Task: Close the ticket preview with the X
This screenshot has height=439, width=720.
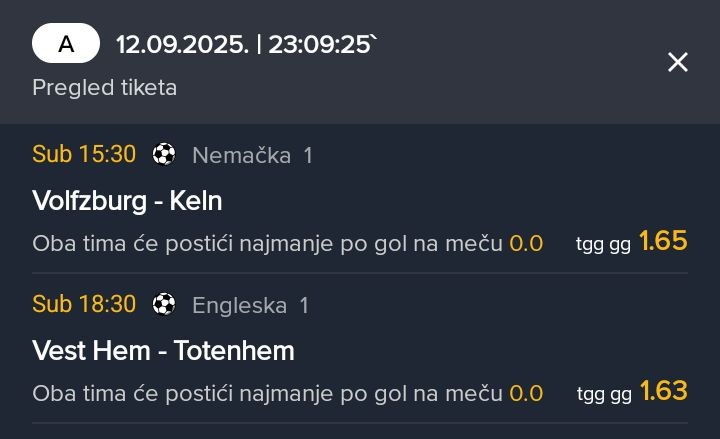Action: pyautogui.click(x=678, y=62)
